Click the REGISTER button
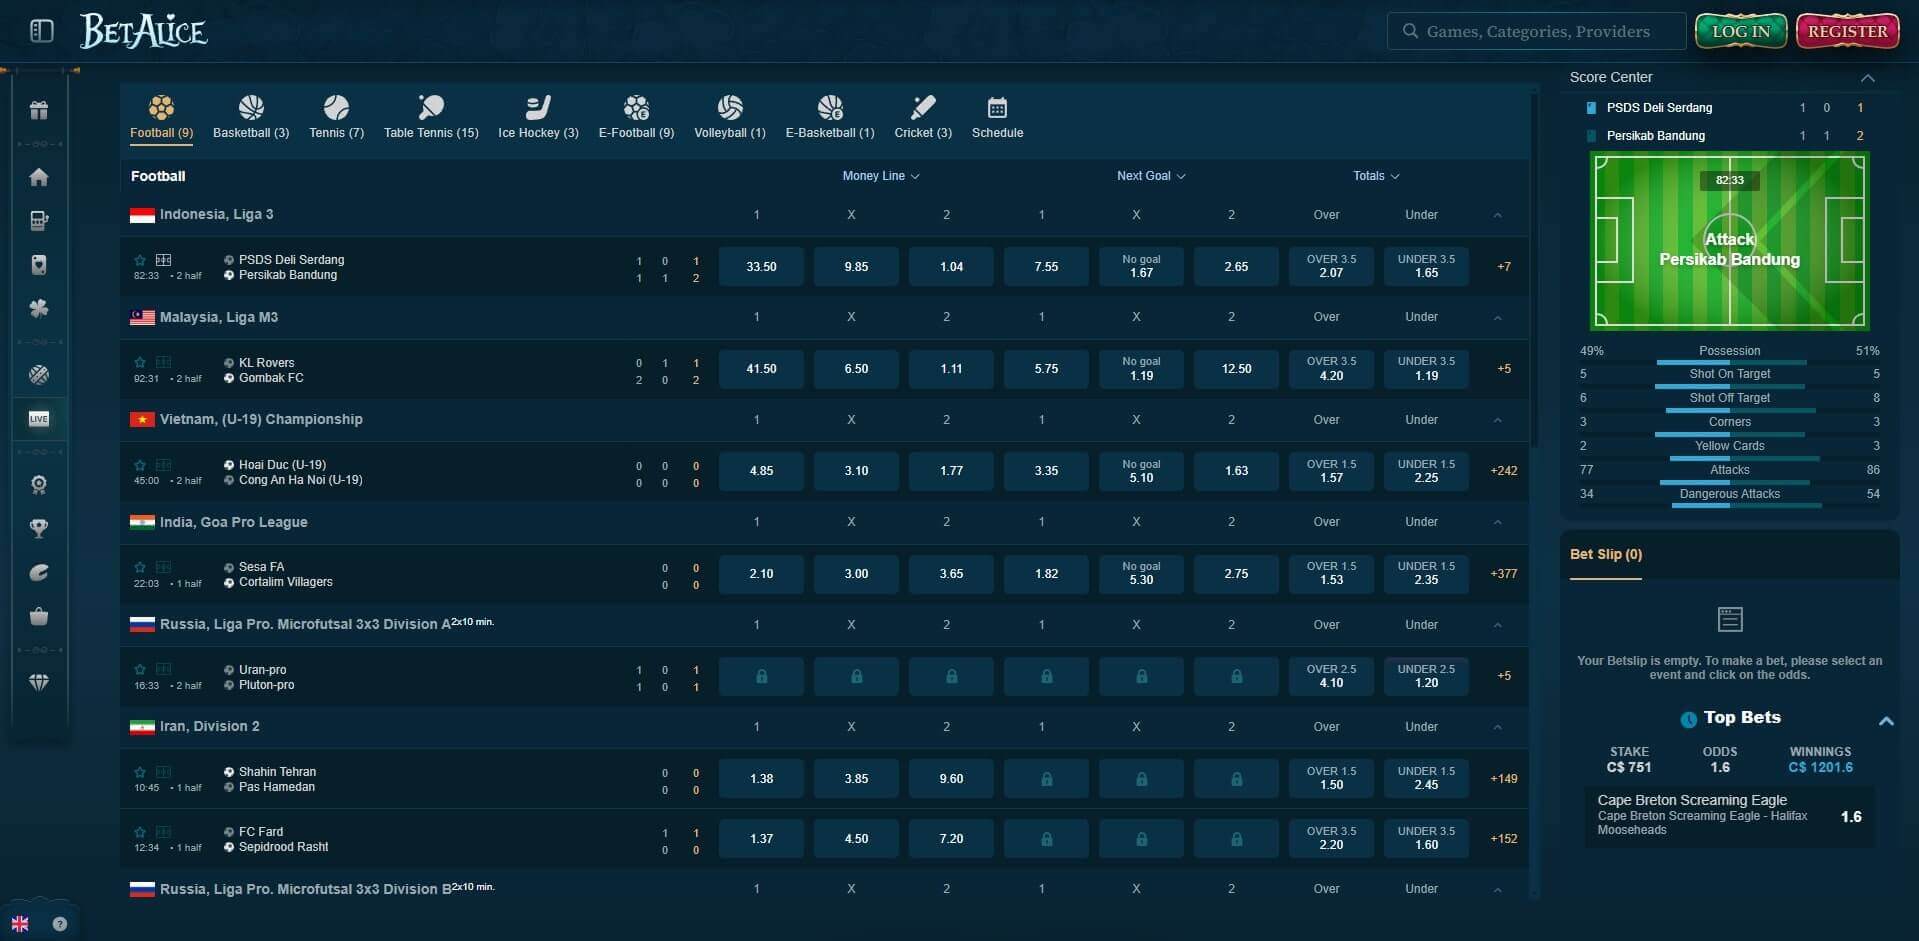Image resolution: width=1919 pixels, height=941 pixels. (1845, 30)
